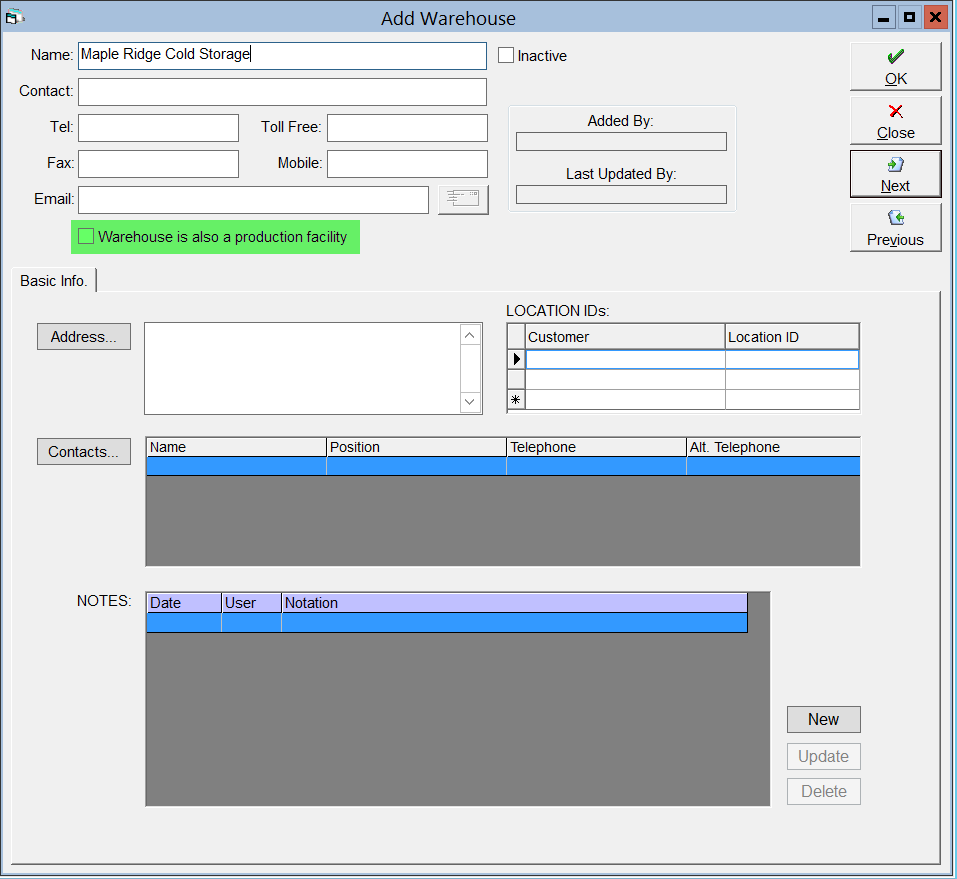This screenshot has width=957, height=879.
Task: Click the Position column header in contacts grid
Action: point(416,447)
